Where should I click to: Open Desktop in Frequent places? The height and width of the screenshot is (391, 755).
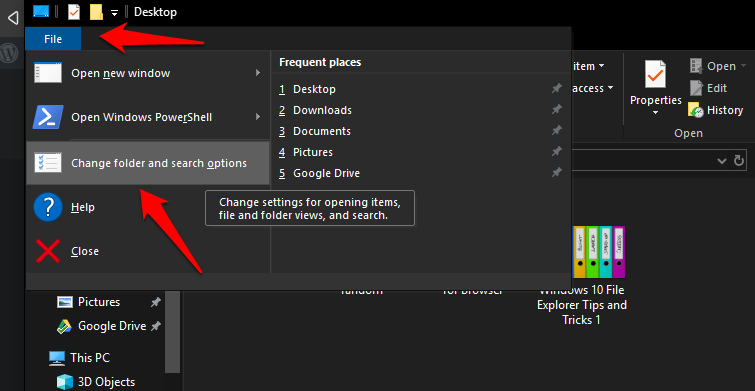click(314, 89)
